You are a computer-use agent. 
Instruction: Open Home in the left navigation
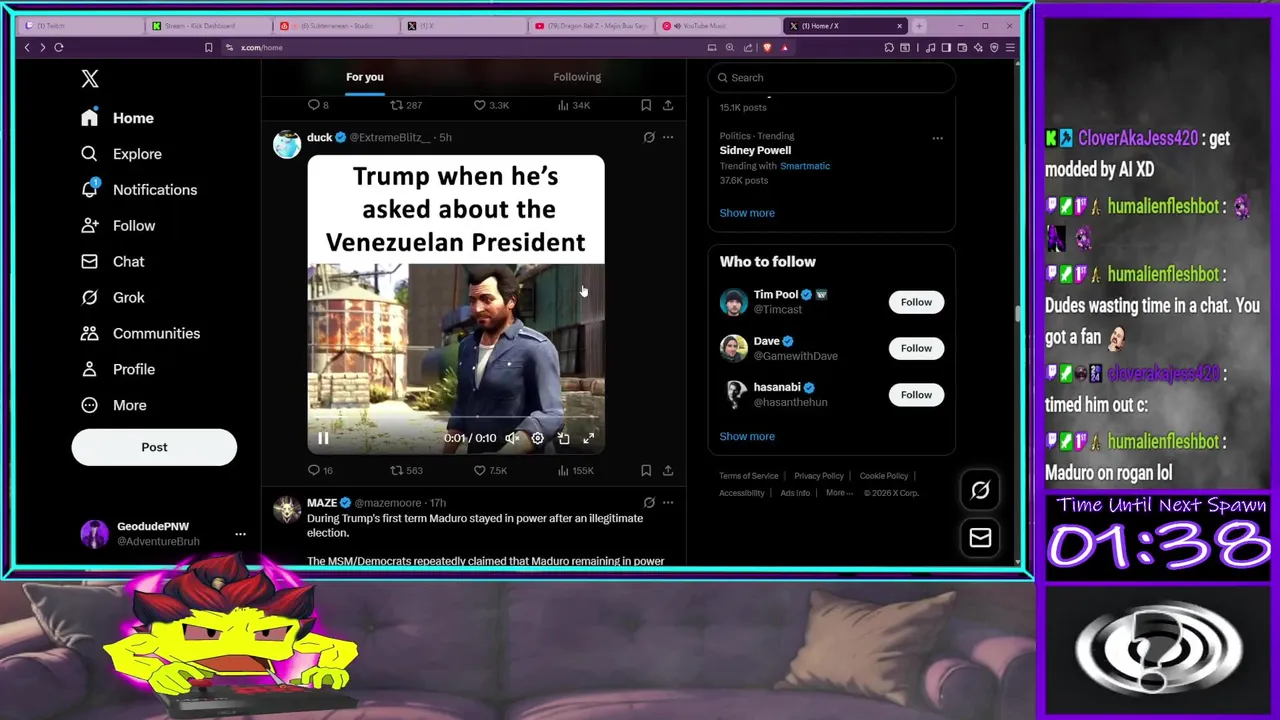click(x=118, y=118)
